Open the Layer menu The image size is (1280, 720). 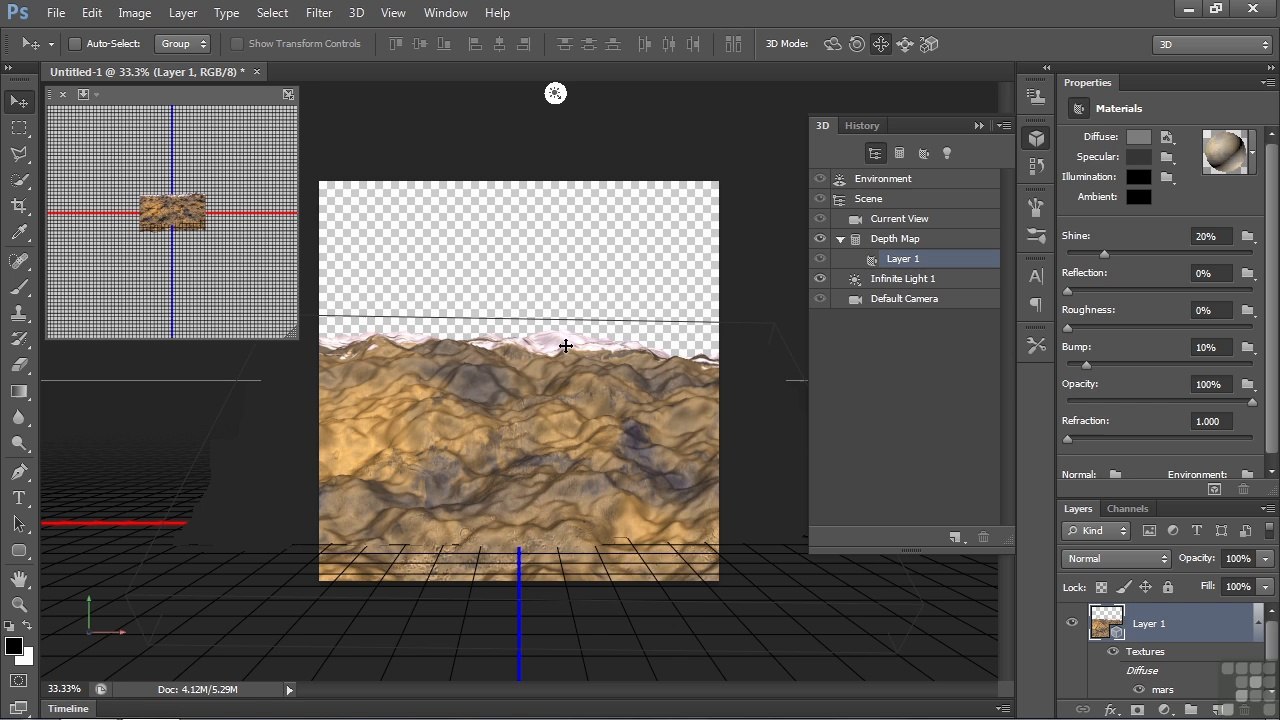[182, 13]
